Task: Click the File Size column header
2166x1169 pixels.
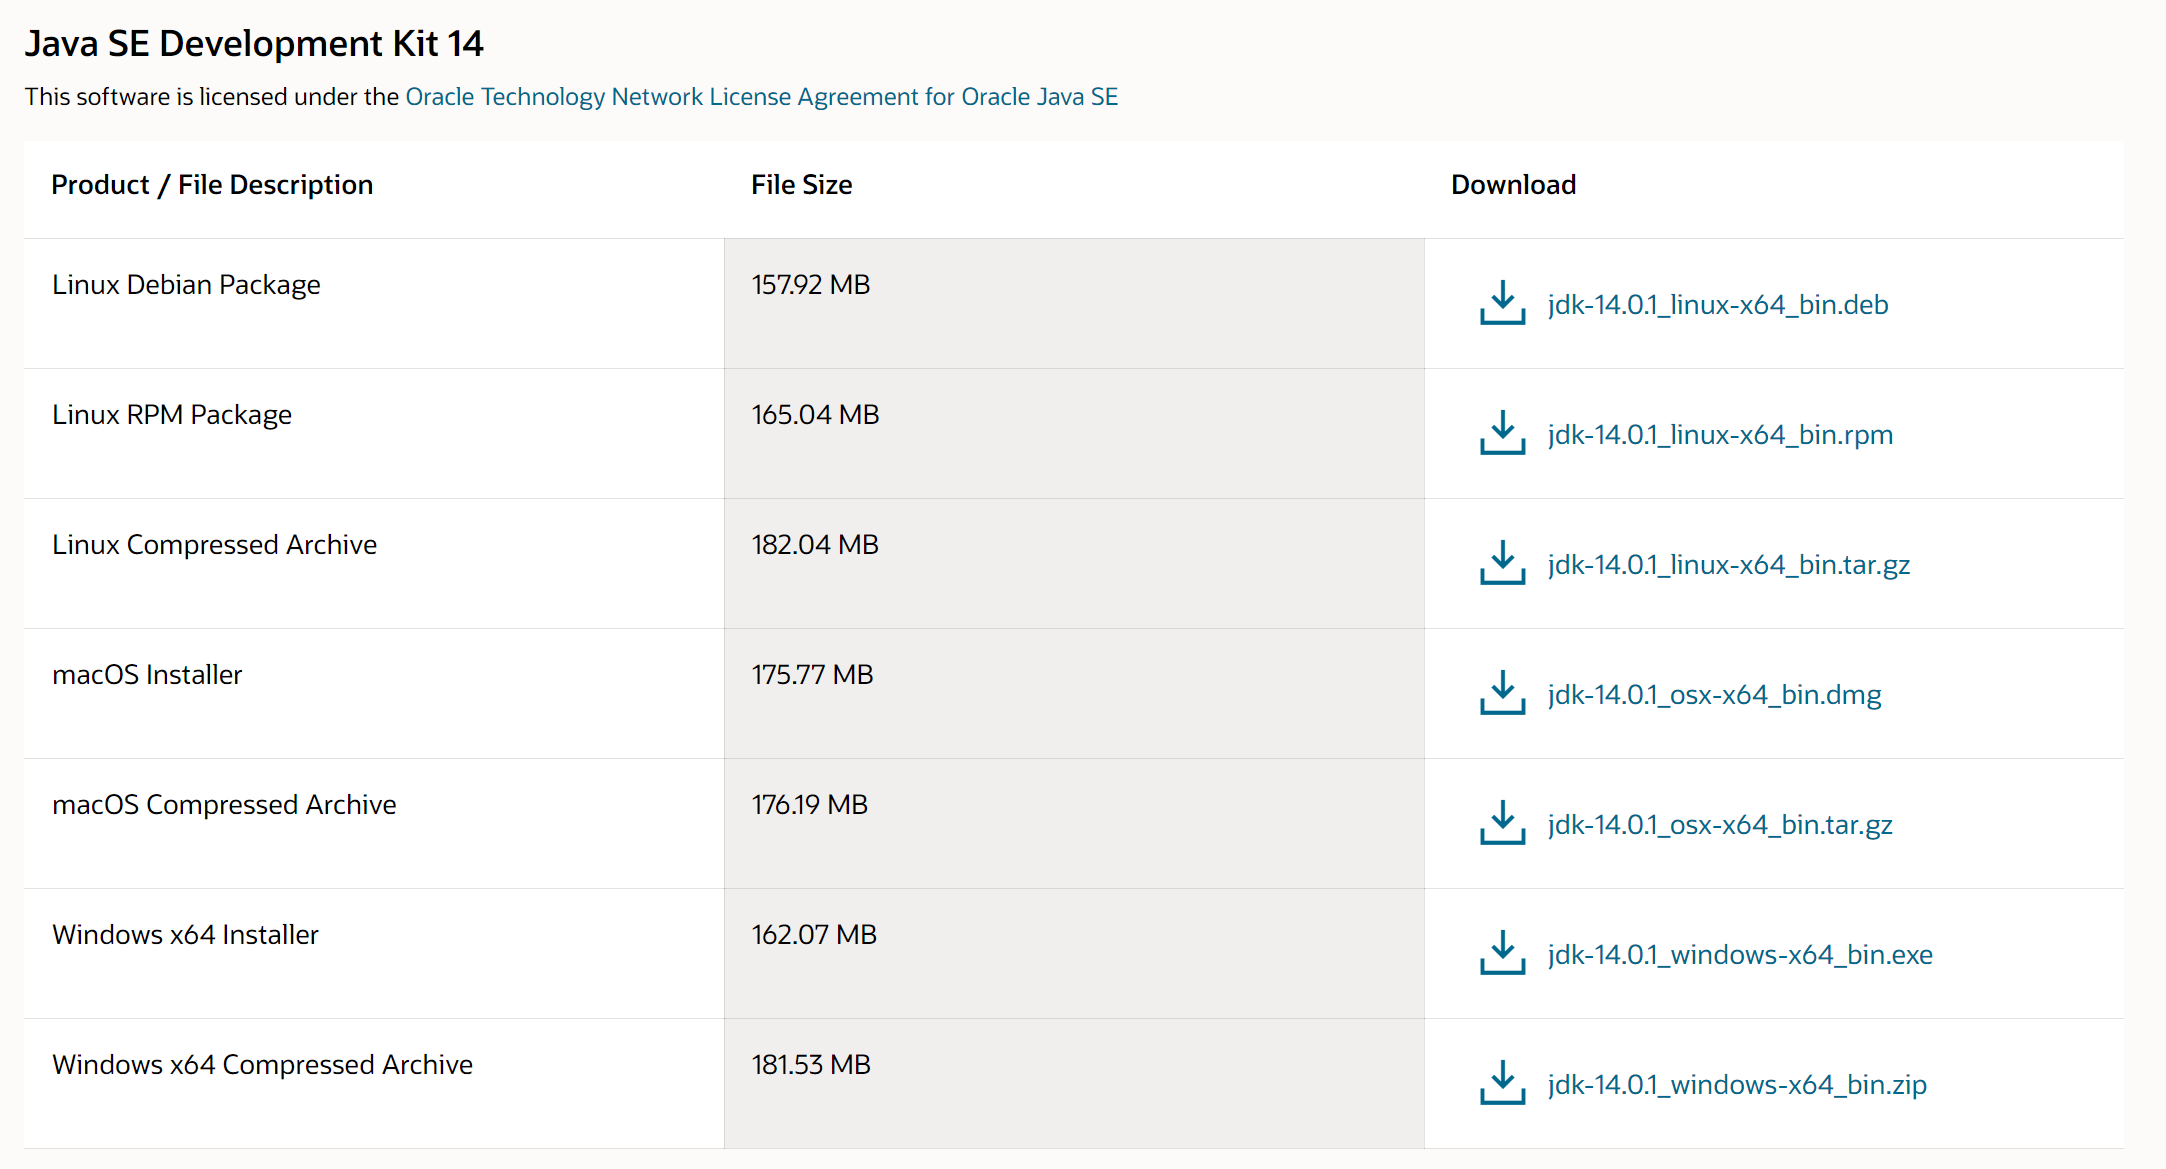Action: pos(801,185)
